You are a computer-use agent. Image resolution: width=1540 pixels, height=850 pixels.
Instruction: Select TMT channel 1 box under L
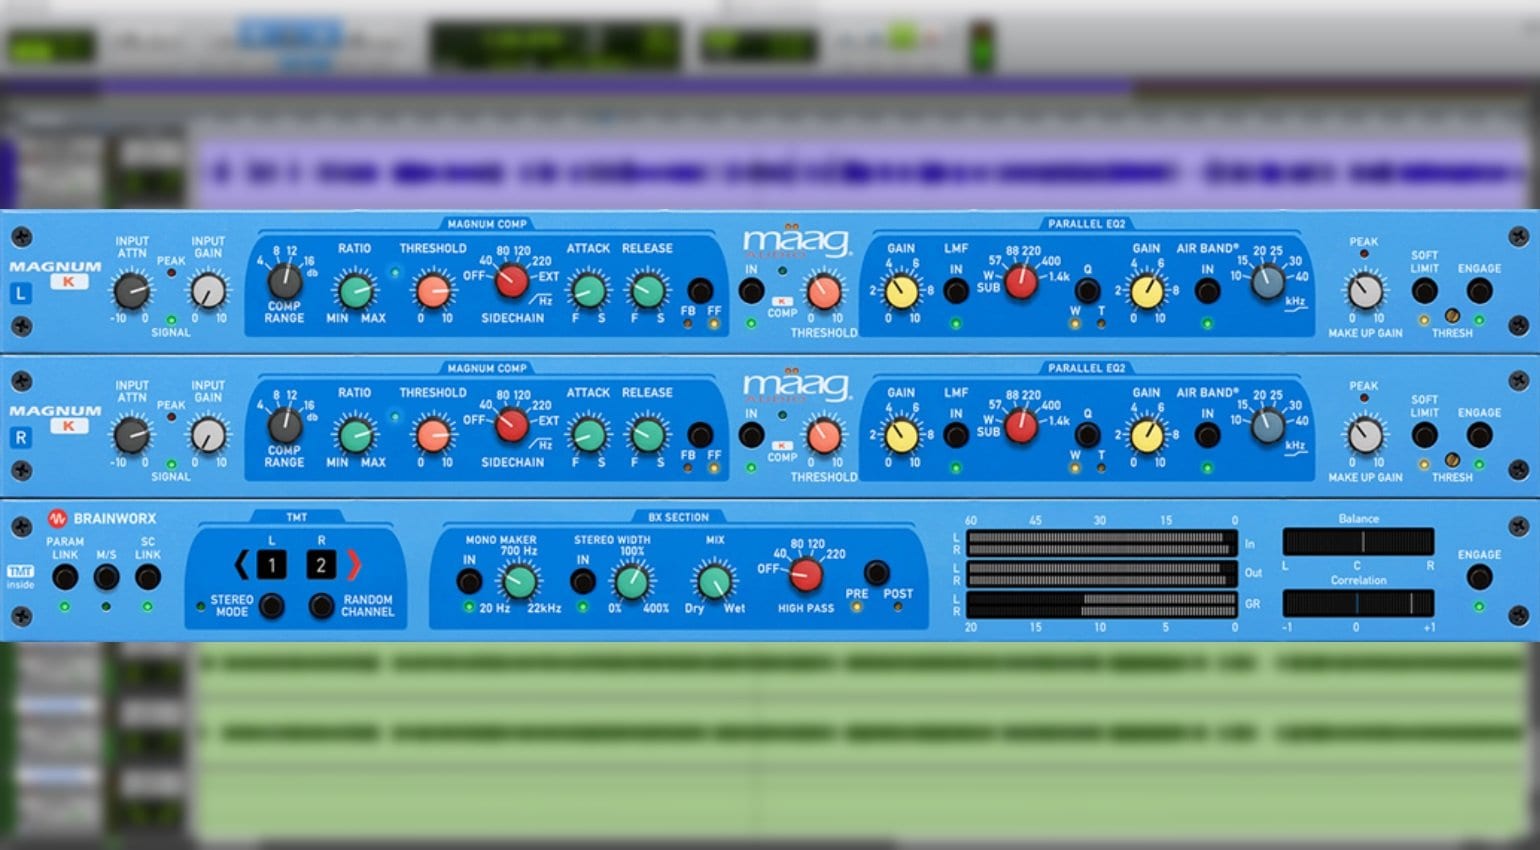[x=271, y=565]
